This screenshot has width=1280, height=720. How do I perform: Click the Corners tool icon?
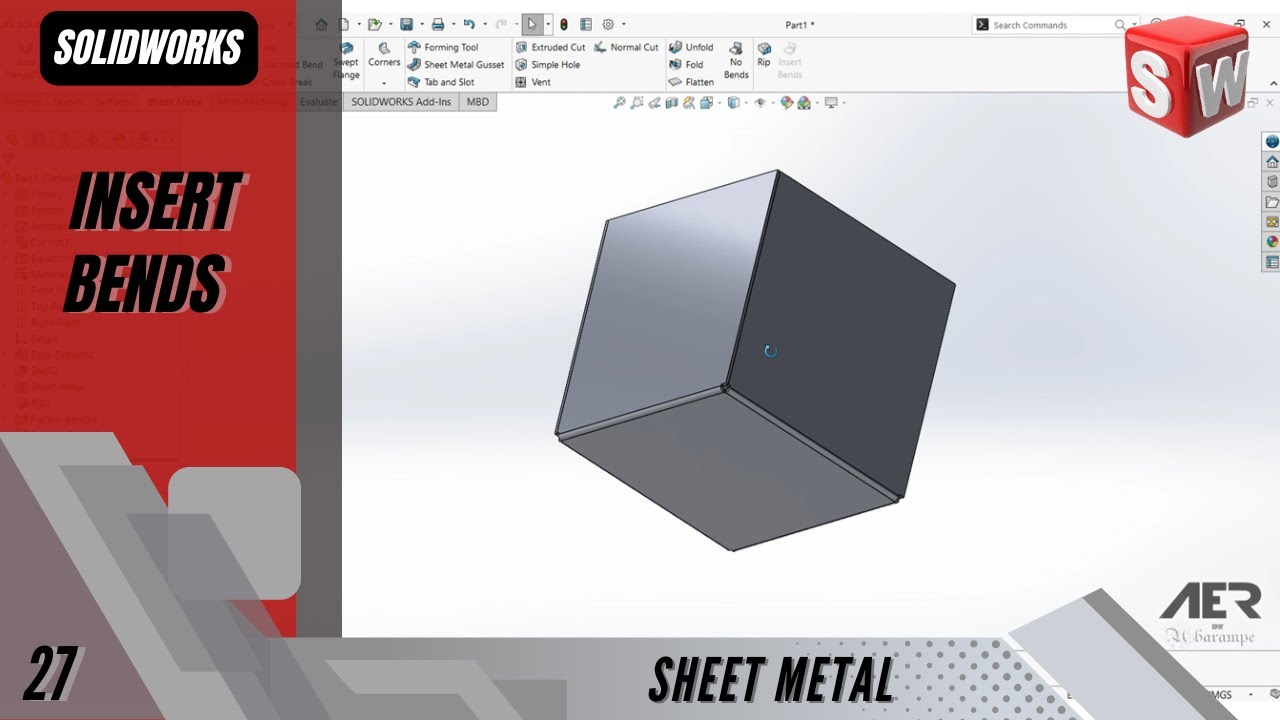tap(384, 49)
